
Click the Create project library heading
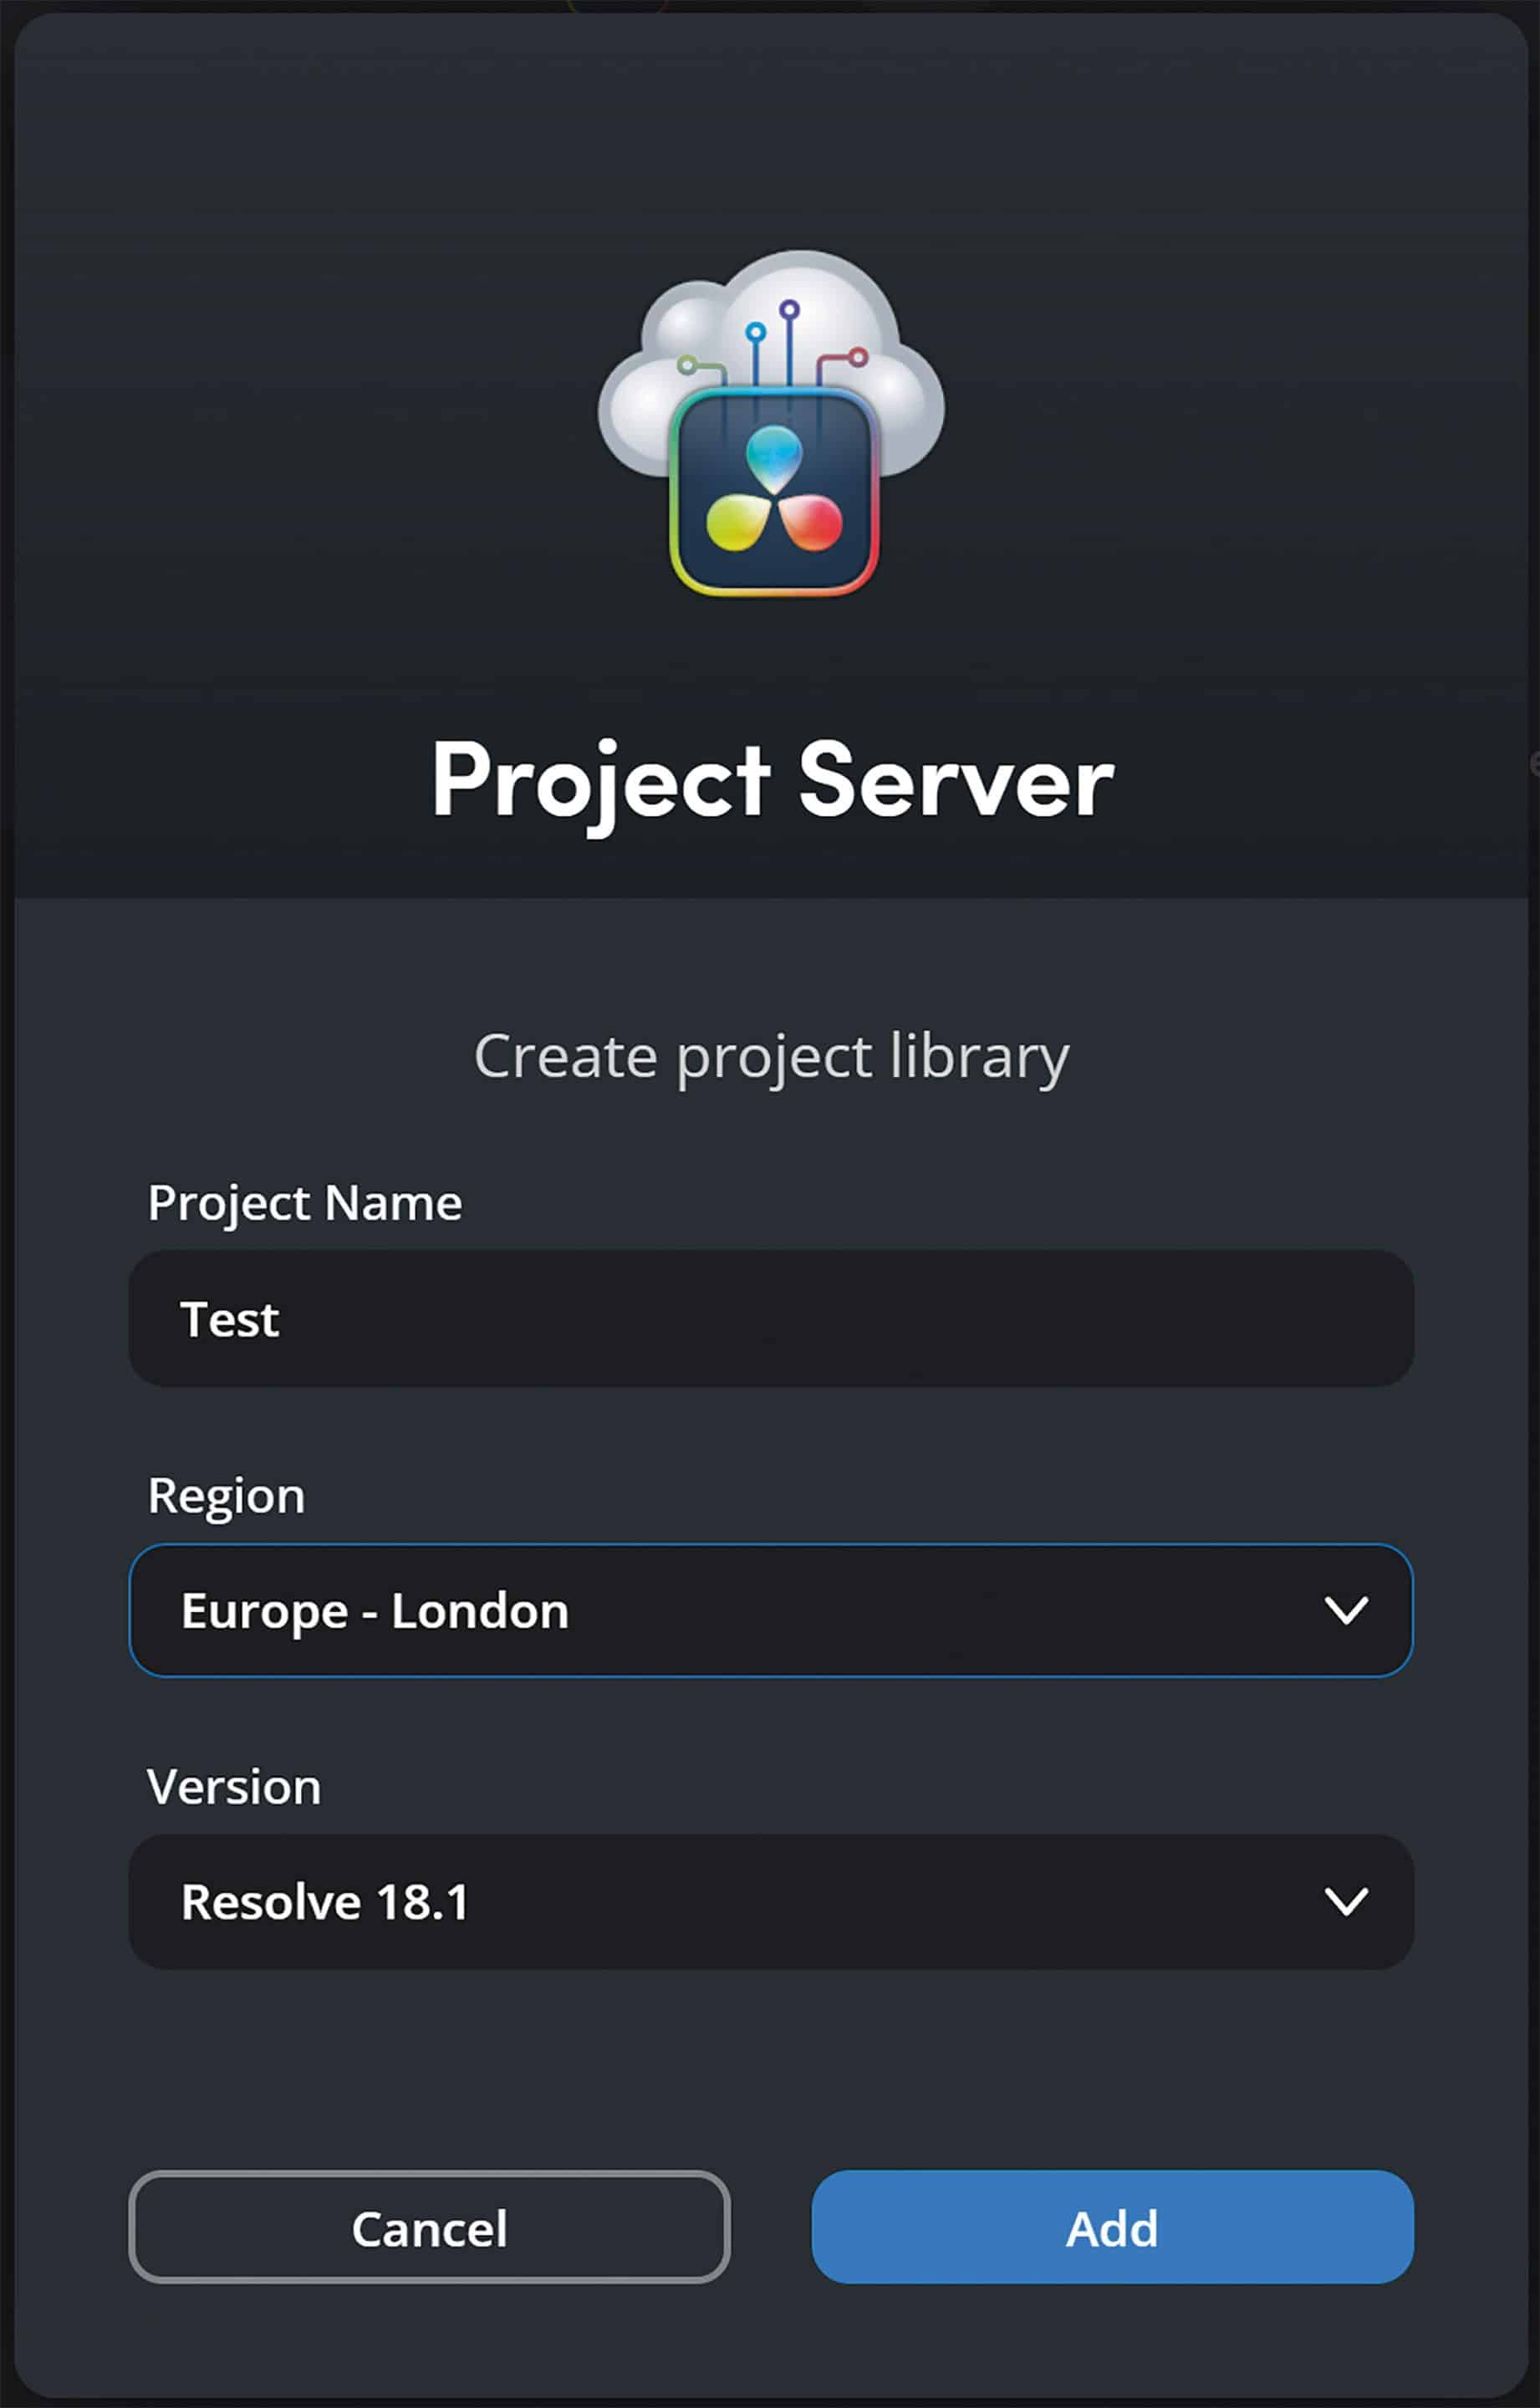(x=770, y=1055)
